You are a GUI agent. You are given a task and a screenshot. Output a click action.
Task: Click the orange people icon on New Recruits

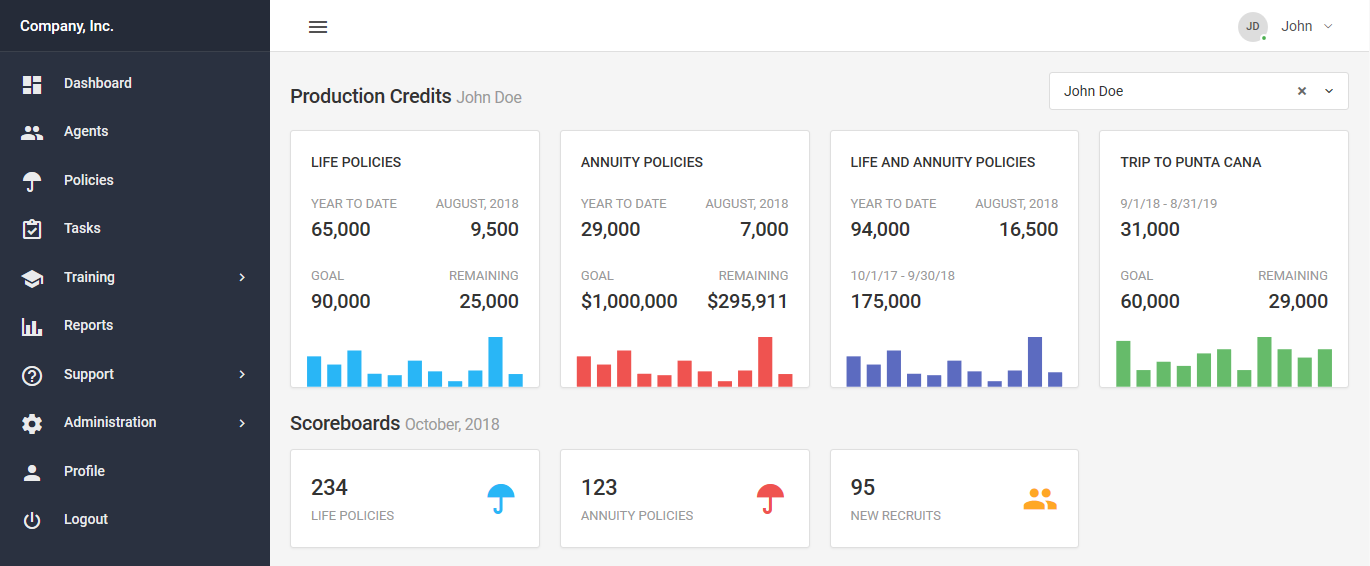tap(1040, 499)
